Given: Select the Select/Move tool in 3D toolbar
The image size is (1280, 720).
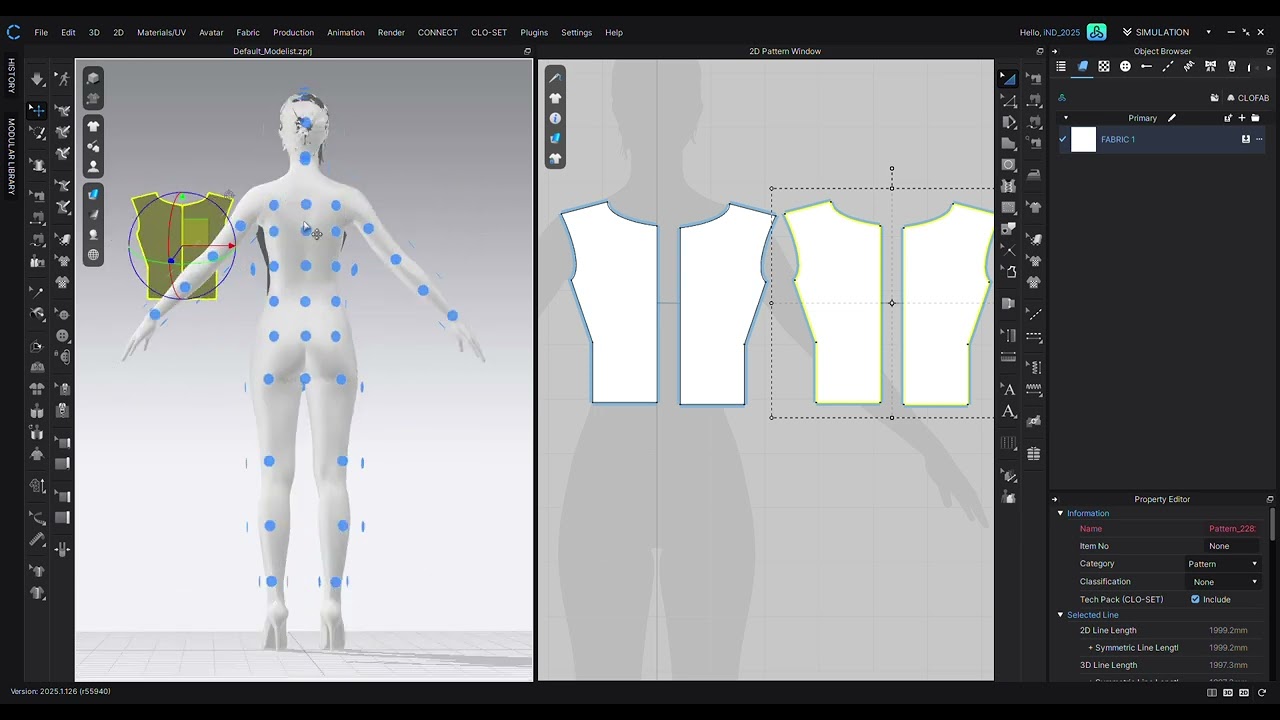Looking at the screenshot, I should click(37, 110).
